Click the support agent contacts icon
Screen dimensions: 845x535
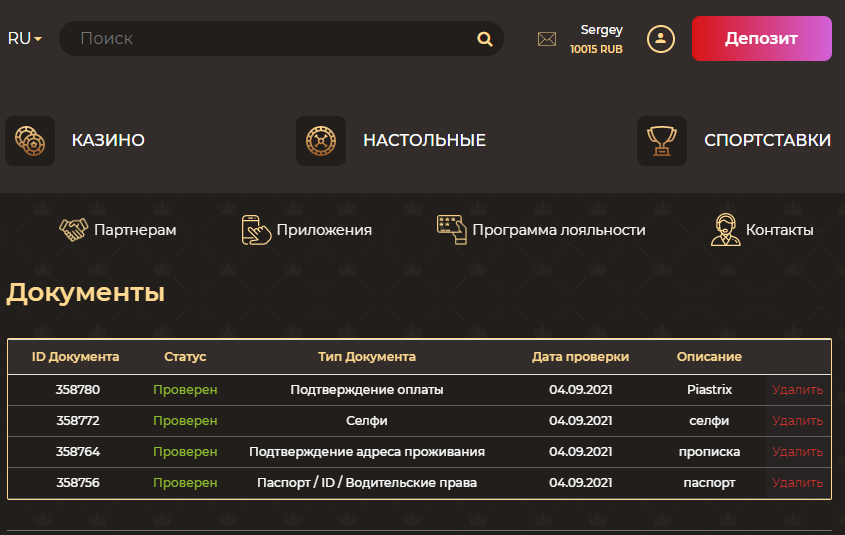pos(725,230)
